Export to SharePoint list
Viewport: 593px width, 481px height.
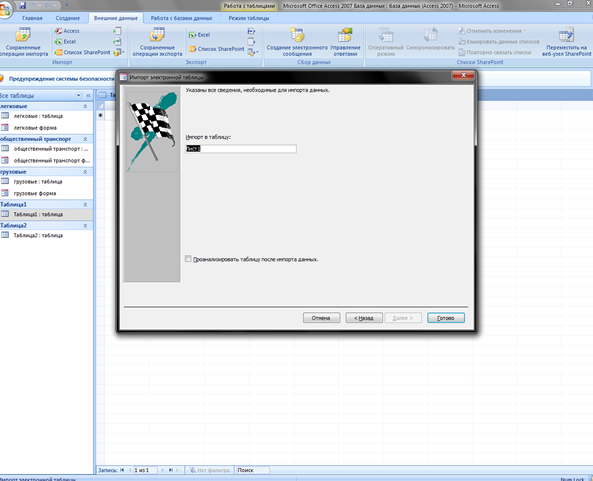coord(217,49)
